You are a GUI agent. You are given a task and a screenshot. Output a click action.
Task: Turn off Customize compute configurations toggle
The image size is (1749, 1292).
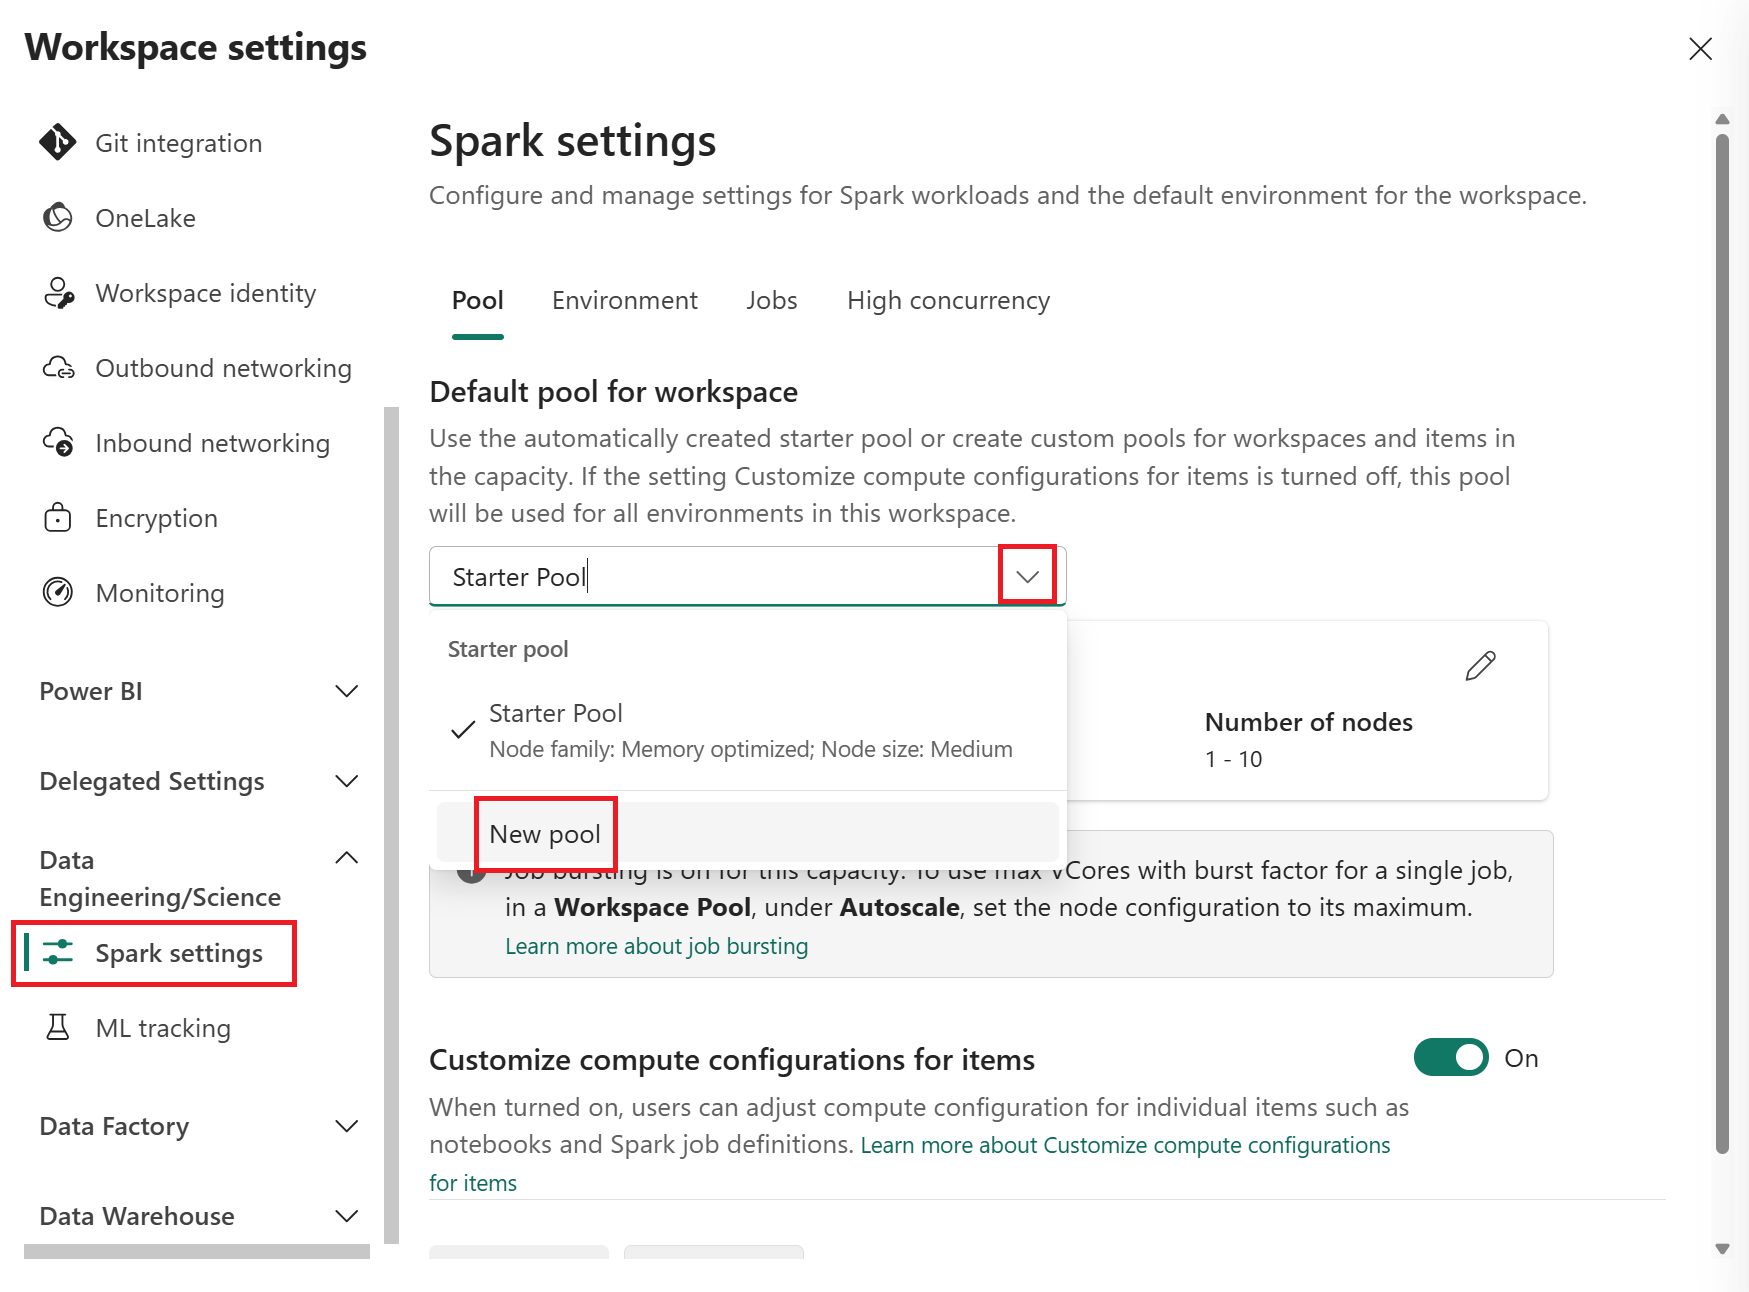tap(1451, 1057)
